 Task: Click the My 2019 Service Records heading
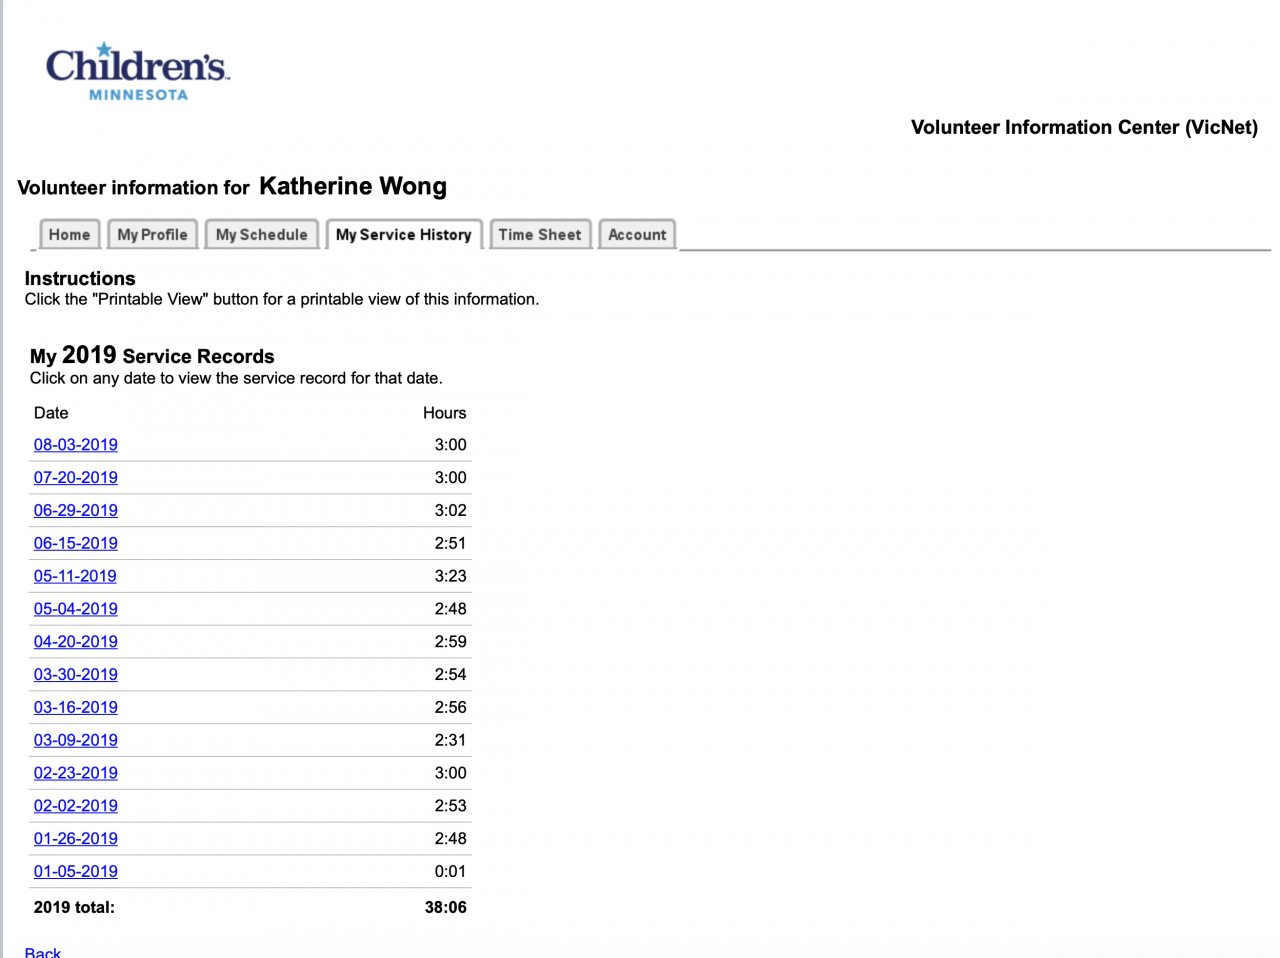(x=152, y=356)
